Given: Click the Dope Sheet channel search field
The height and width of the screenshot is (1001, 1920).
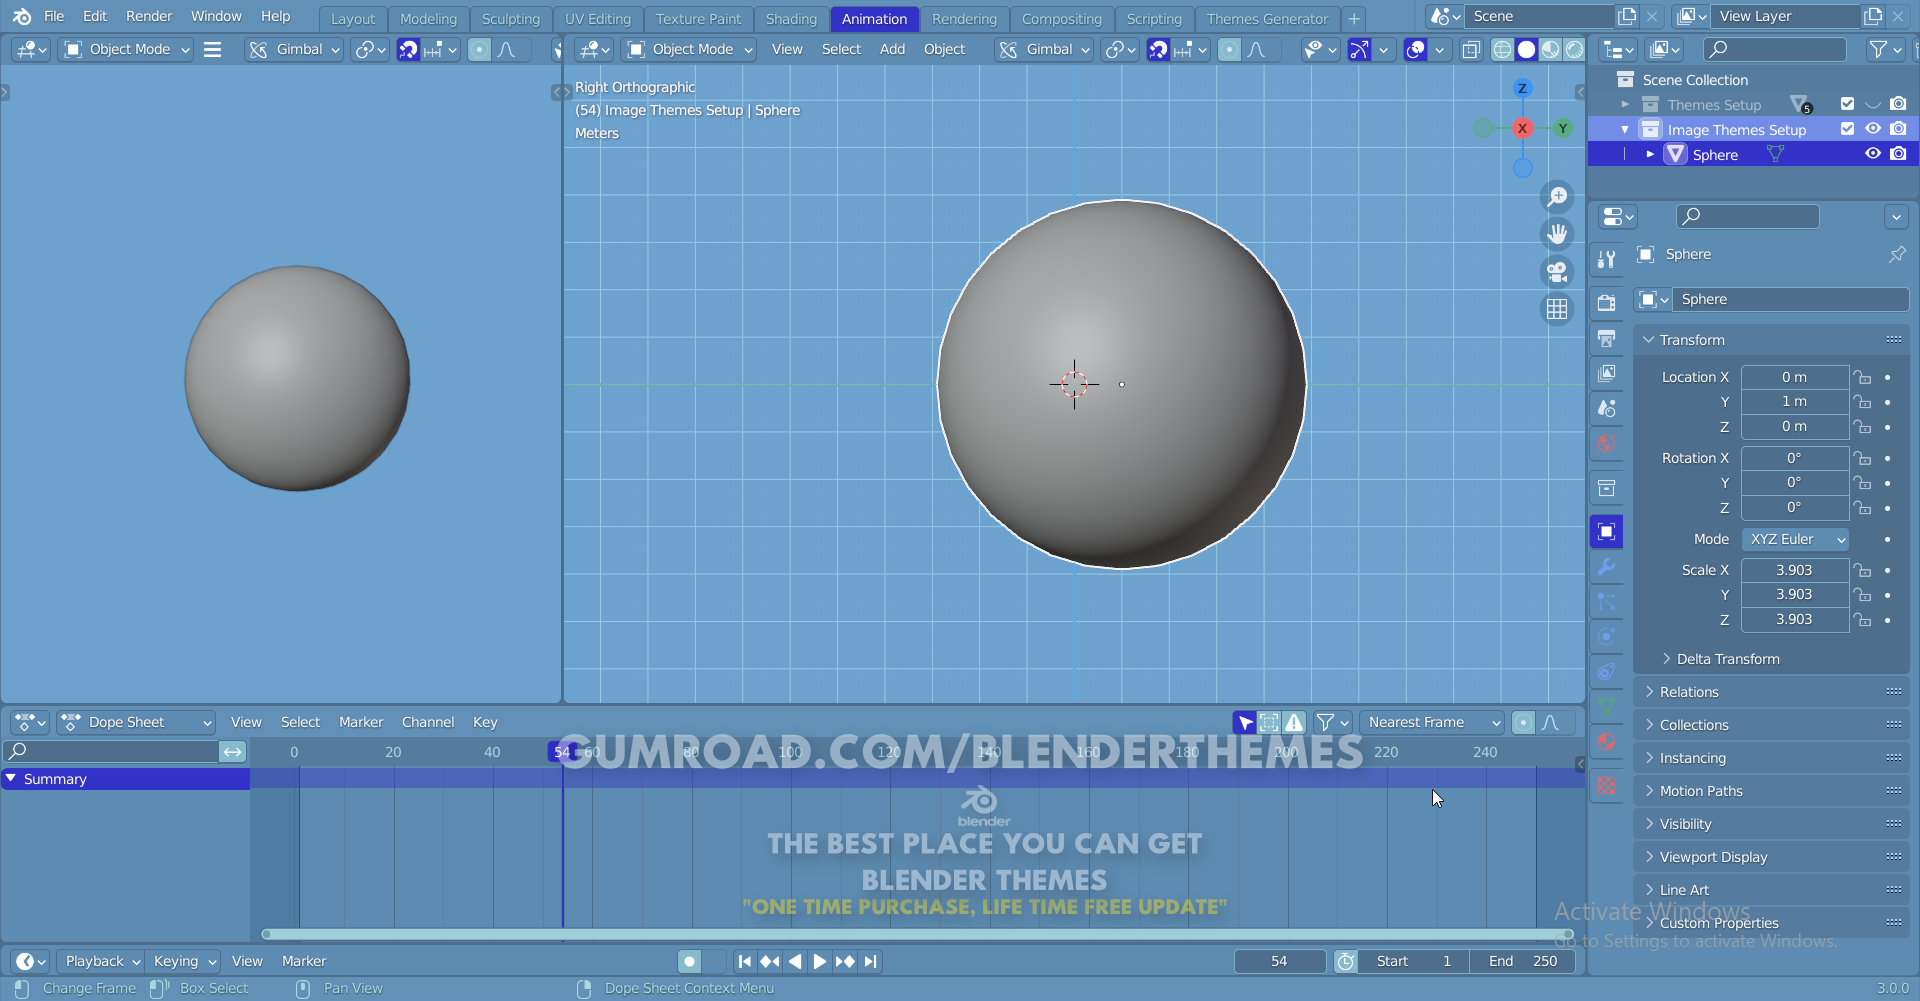Looking at the screenshot, I should pos(111,751).
